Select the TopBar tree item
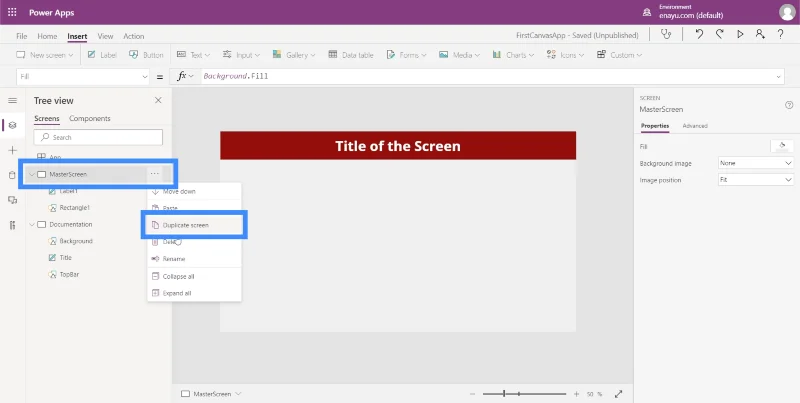 [69, 274]
